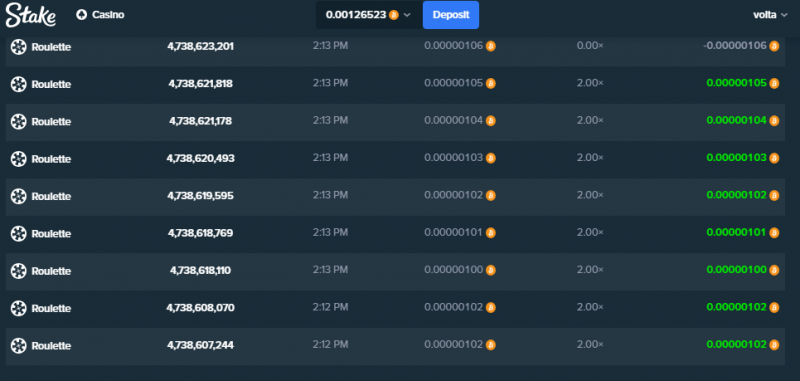Click bet amount 0.00000102 in row 4,738,619,595
800x381 pixels.
pyautogui.click(x=454, y=195)
